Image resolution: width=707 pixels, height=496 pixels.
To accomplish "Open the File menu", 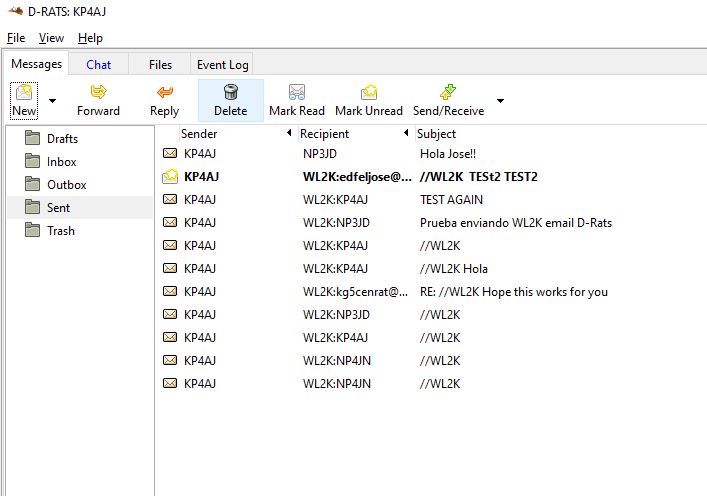I will 16,38.
